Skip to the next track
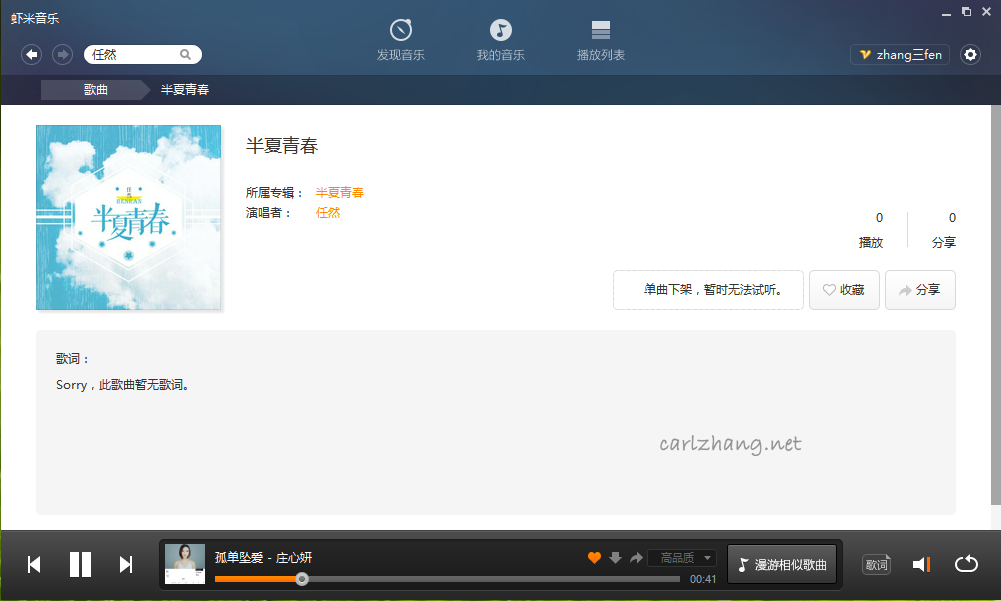Screen dimensions: 1001x601 tap(126, 565)
